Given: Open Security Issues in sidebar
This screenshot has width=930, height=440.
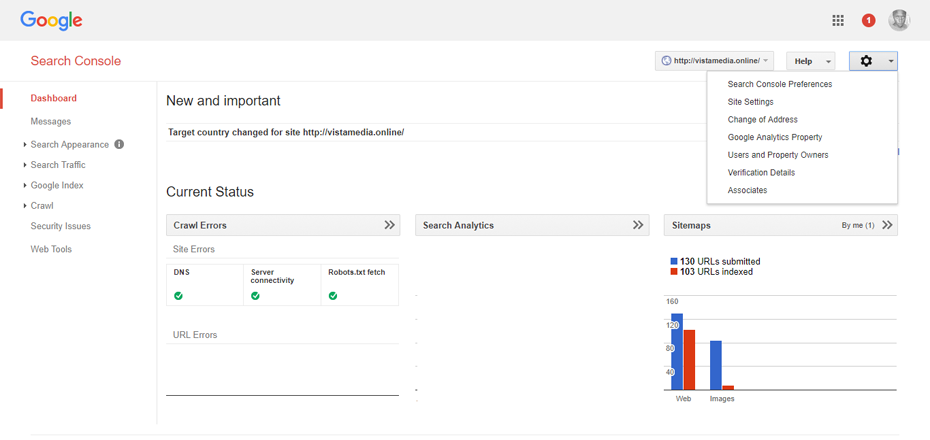Looking at the screenshot, I should coord(60,226).
